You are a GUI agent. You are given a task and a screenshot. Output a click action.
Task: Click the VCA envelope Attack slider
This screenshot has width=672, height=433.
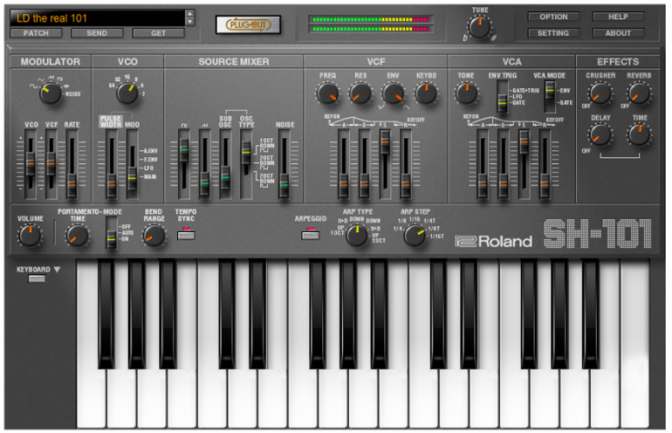pos(482,164)
